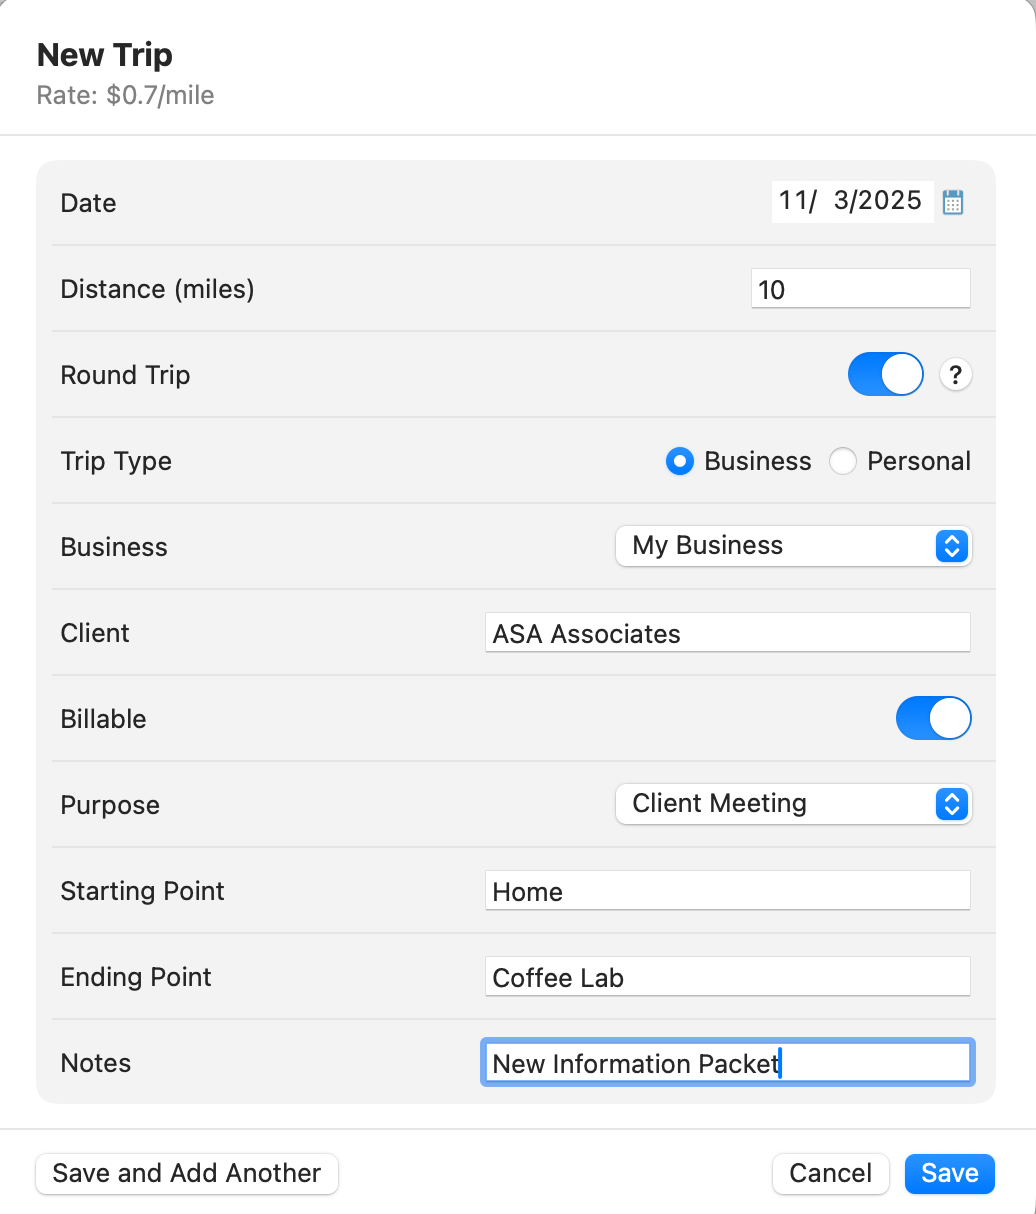Click the Business dropdown chevron arrows
Image resolution: width=1036 pixels, height=1214 pixels.
tap(952, 546)
